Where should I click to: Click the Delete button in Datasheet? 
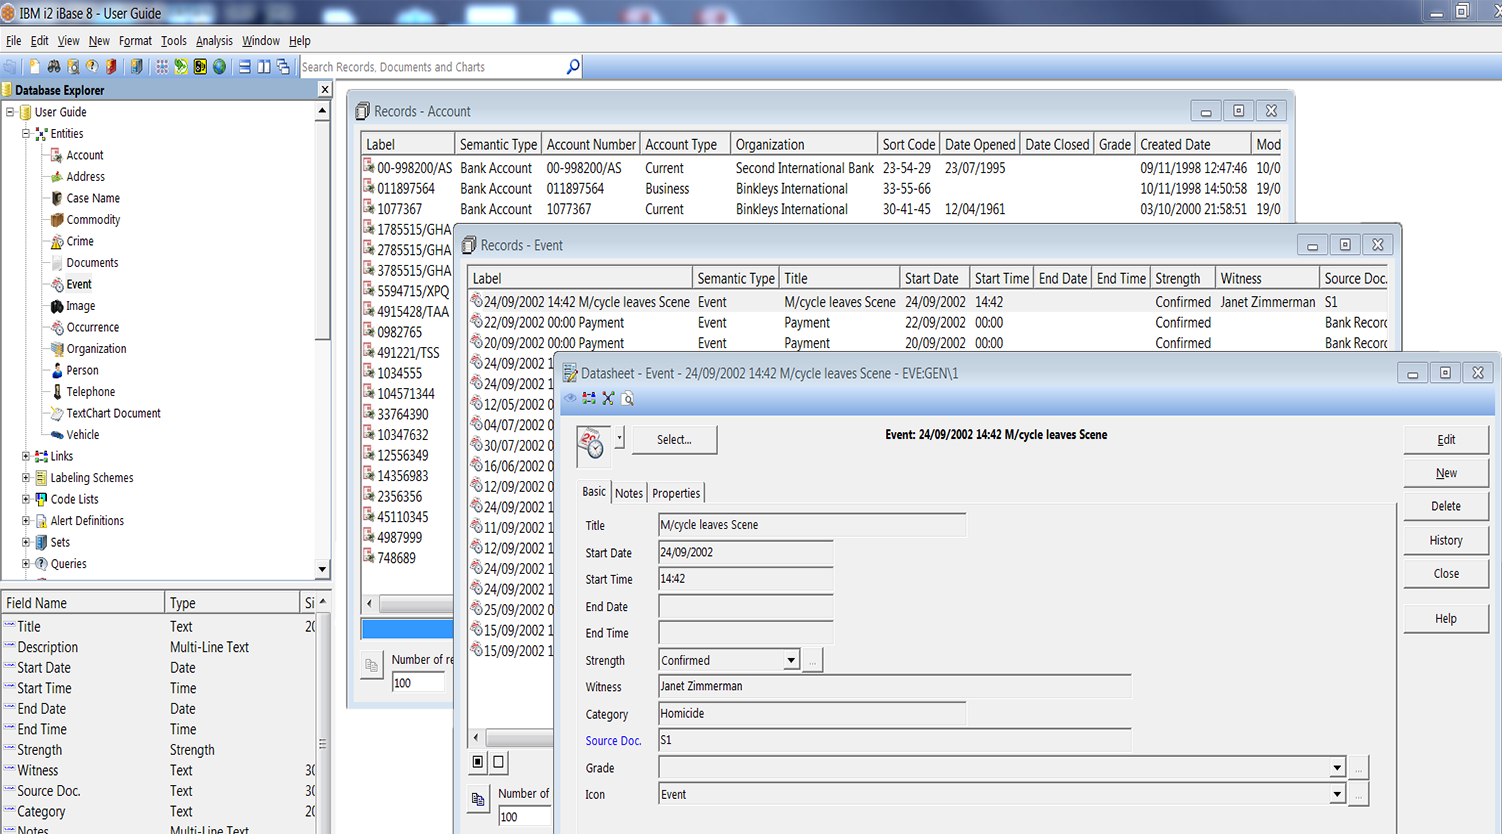[1446, 506]
